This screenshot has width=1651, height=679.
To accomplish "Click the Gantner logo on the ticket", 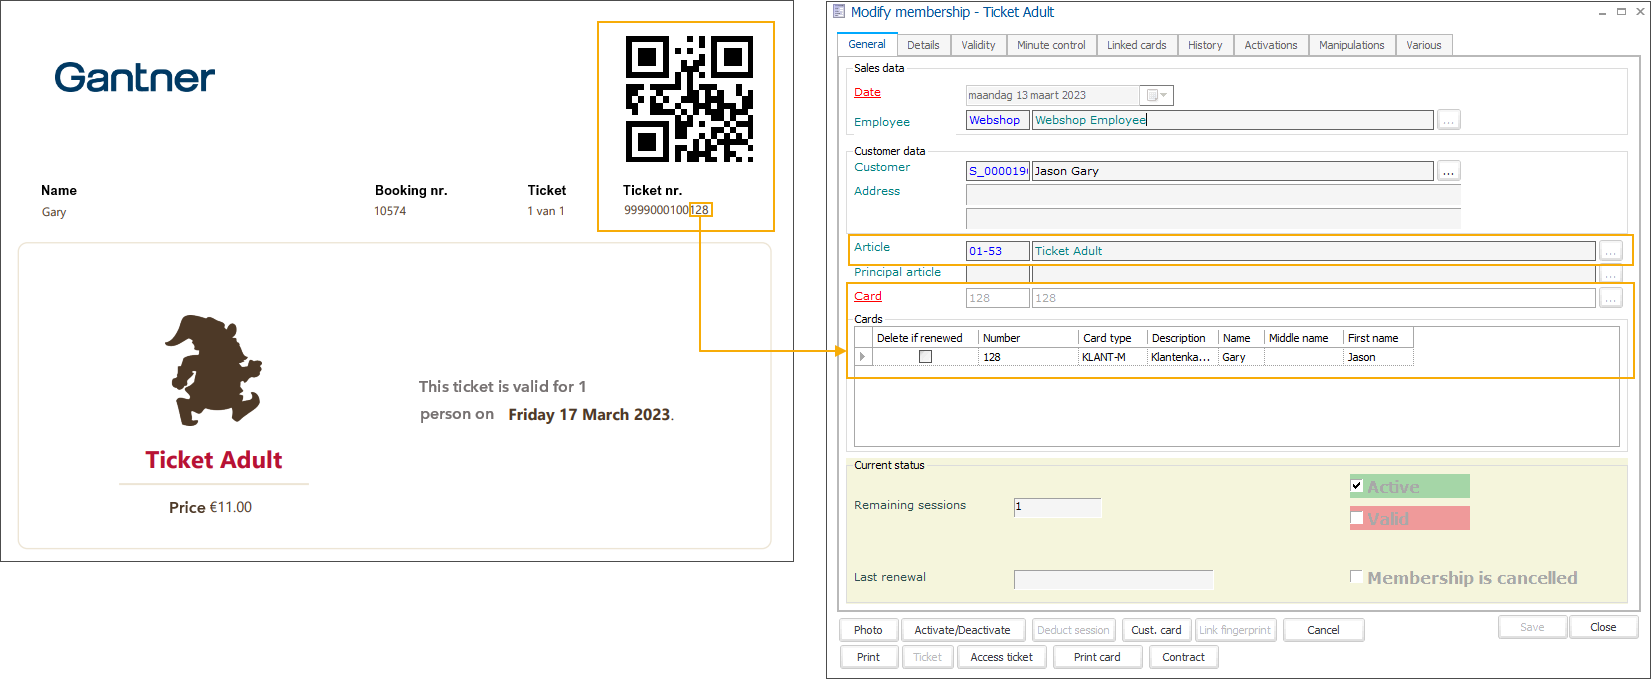I will [134, 77].
